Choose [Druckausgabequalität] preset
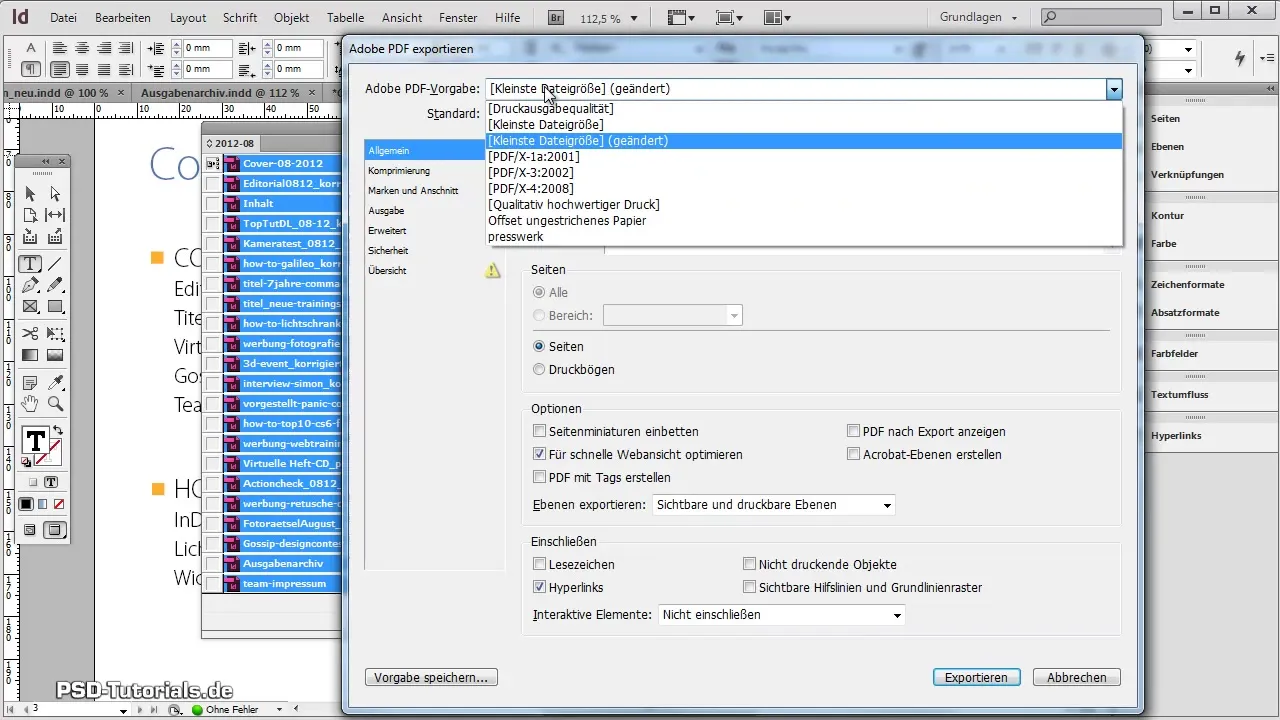Image resolution: width=1280 pixels, height=720 pixels. (x=551, y=108)
